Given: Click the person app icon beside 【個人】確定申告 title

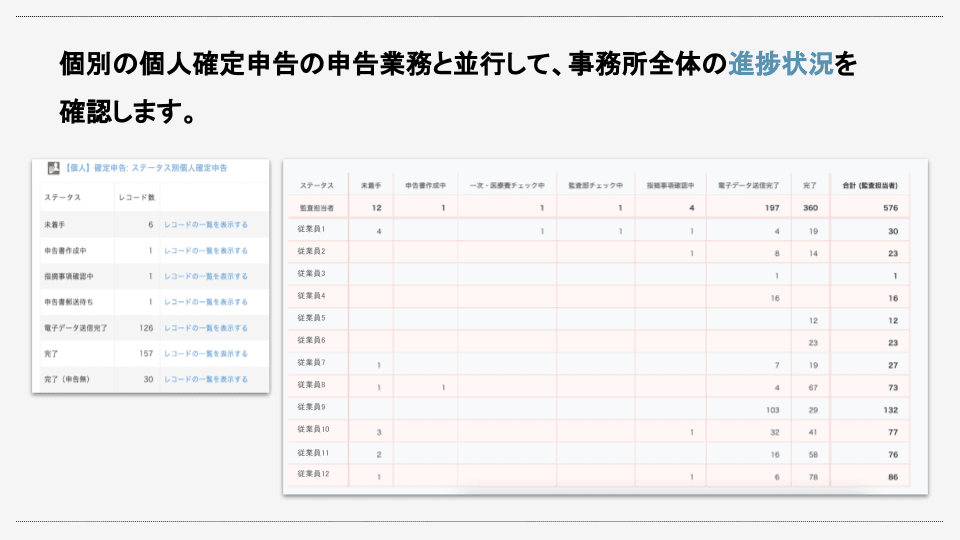Looking at the screenshot, I should pos(54,168).
